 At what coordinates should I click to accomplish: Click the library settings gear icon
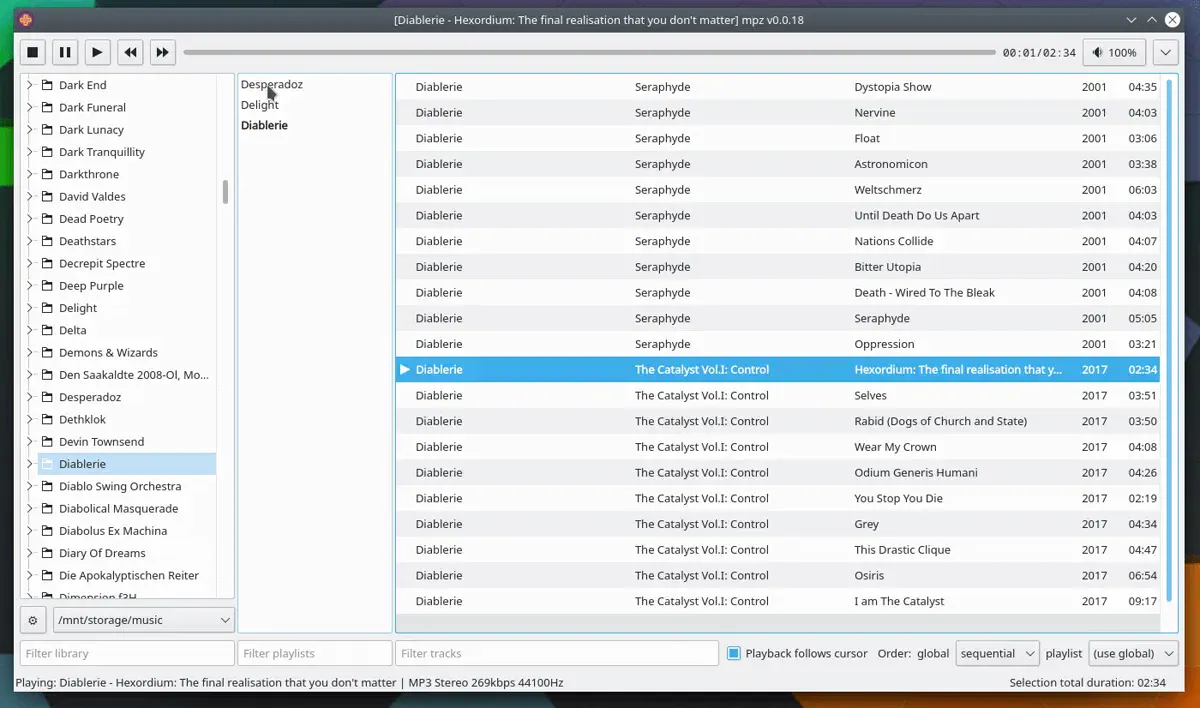(x=33, y=620)
